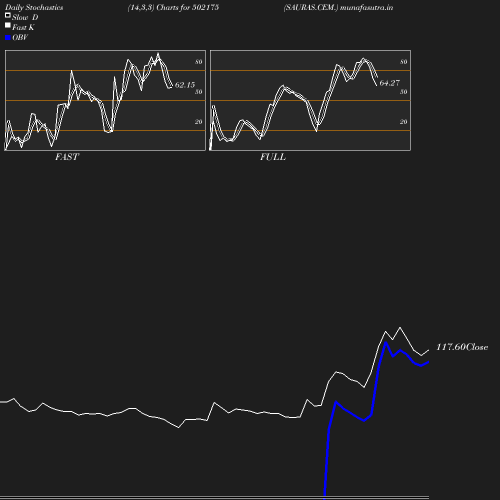Click the FULL stochastic chart panel
Viewport: 500px width, 500px height.
pos(310,100)
